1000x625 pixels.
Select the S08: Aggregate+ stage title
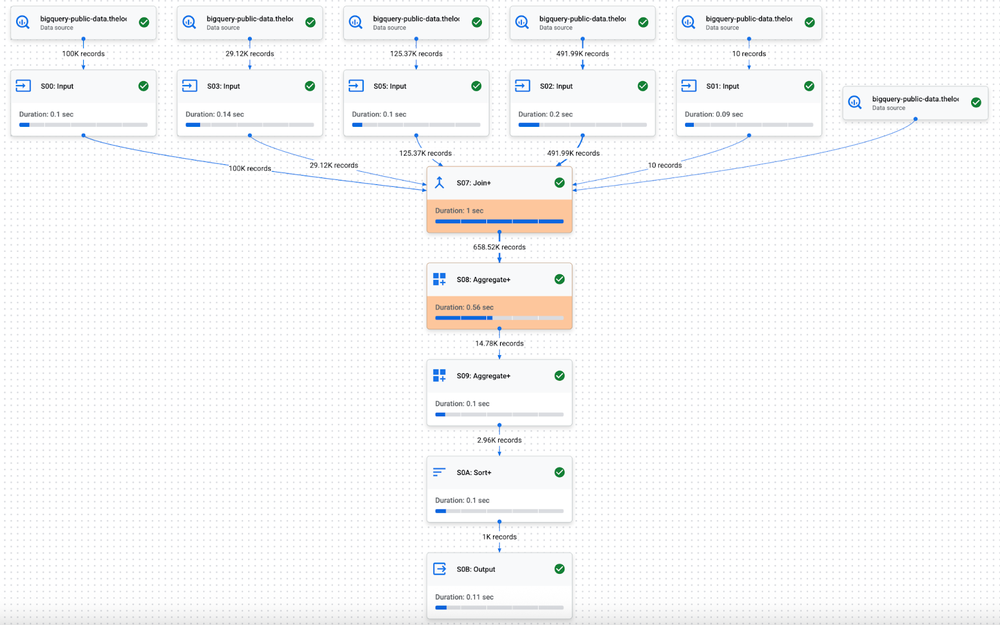[x=483, y=279]
